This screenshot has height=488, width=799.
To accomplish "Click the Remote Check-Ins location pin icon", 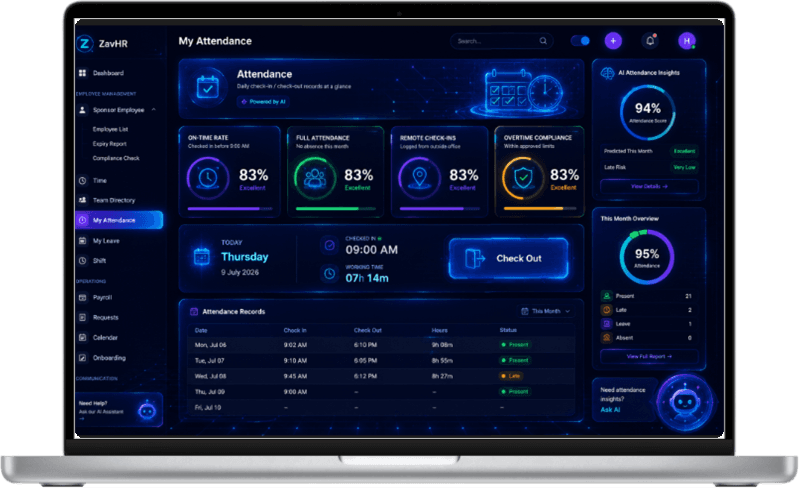I will [419, 178].
